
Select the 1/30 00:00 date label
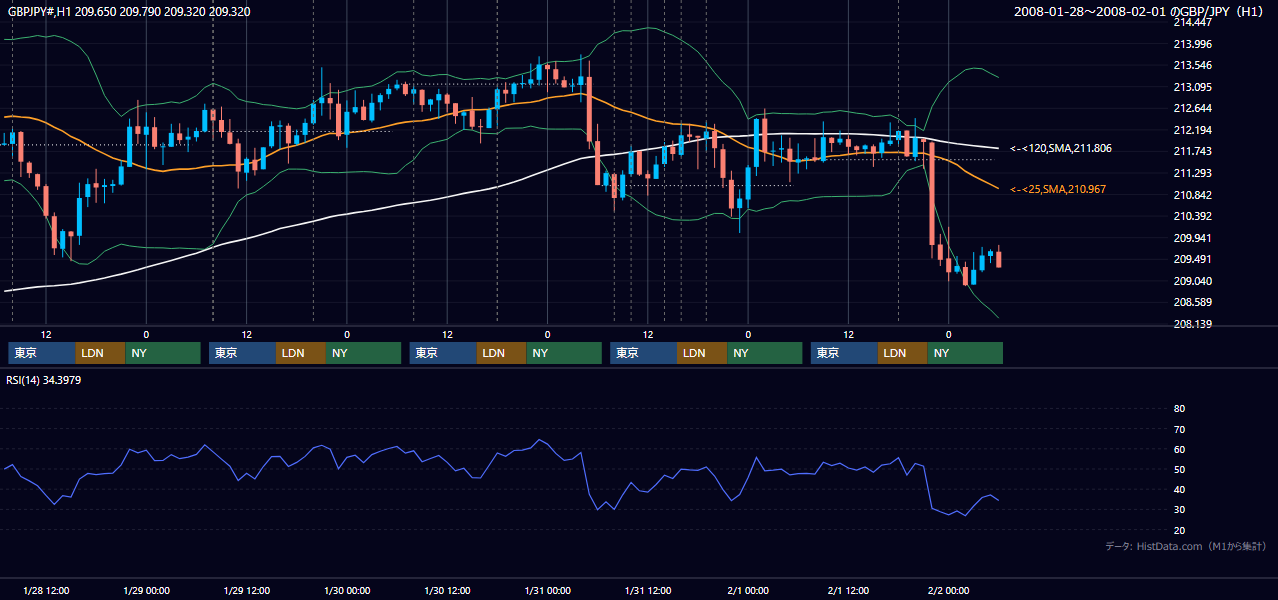click(347, 591)
